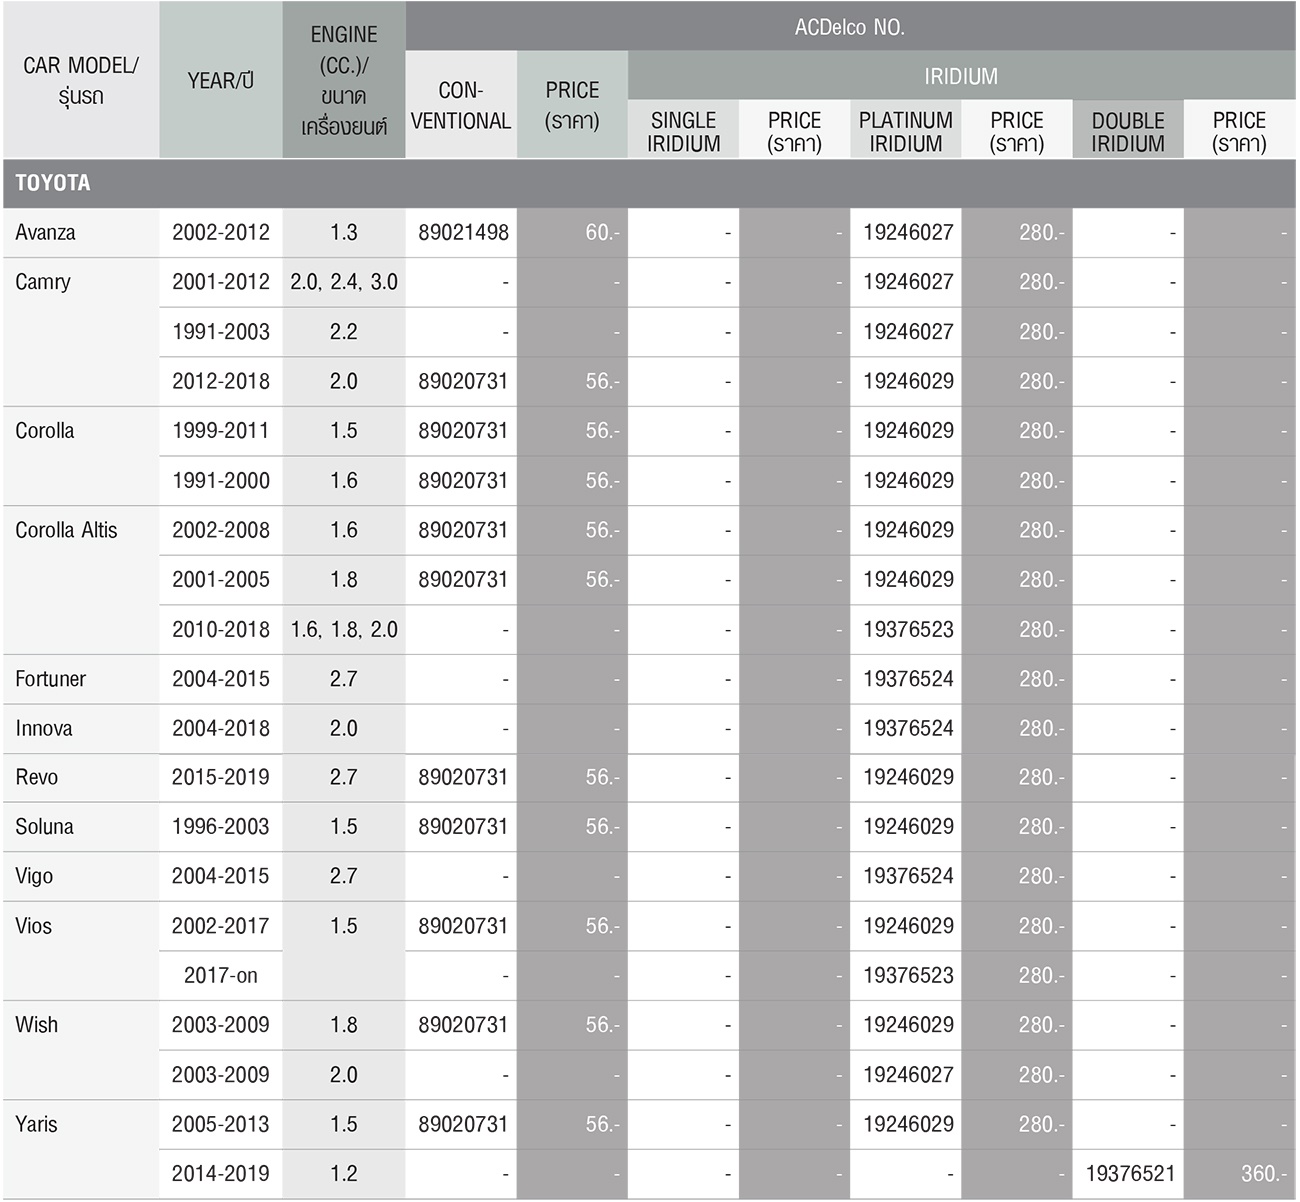
Task: Click engine size 1.3 for Avanza
Action: 344,233
